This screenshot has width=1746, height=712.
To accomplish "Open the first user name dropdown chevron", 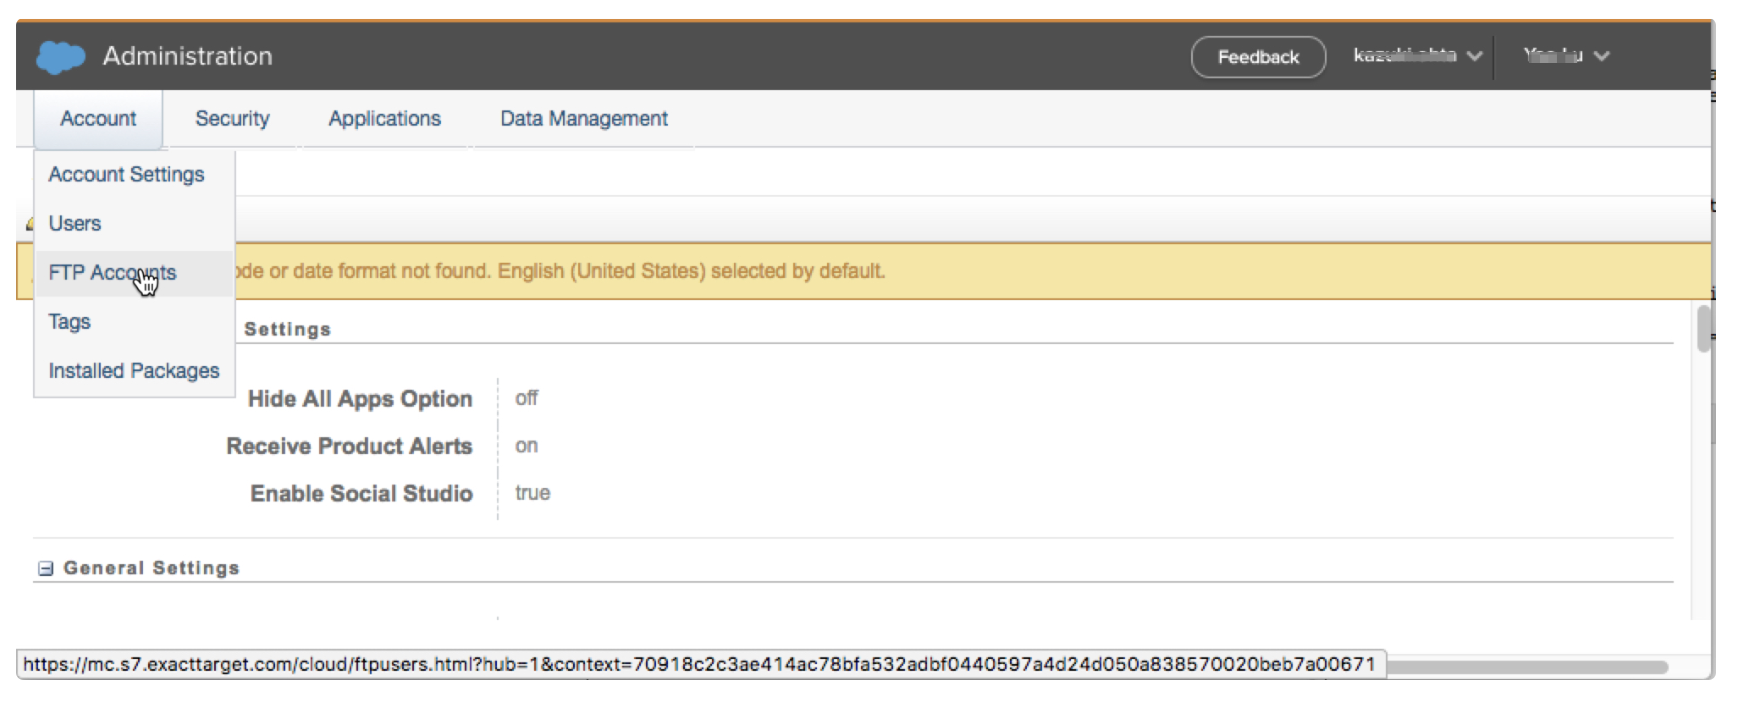I will pos(1474,56).
